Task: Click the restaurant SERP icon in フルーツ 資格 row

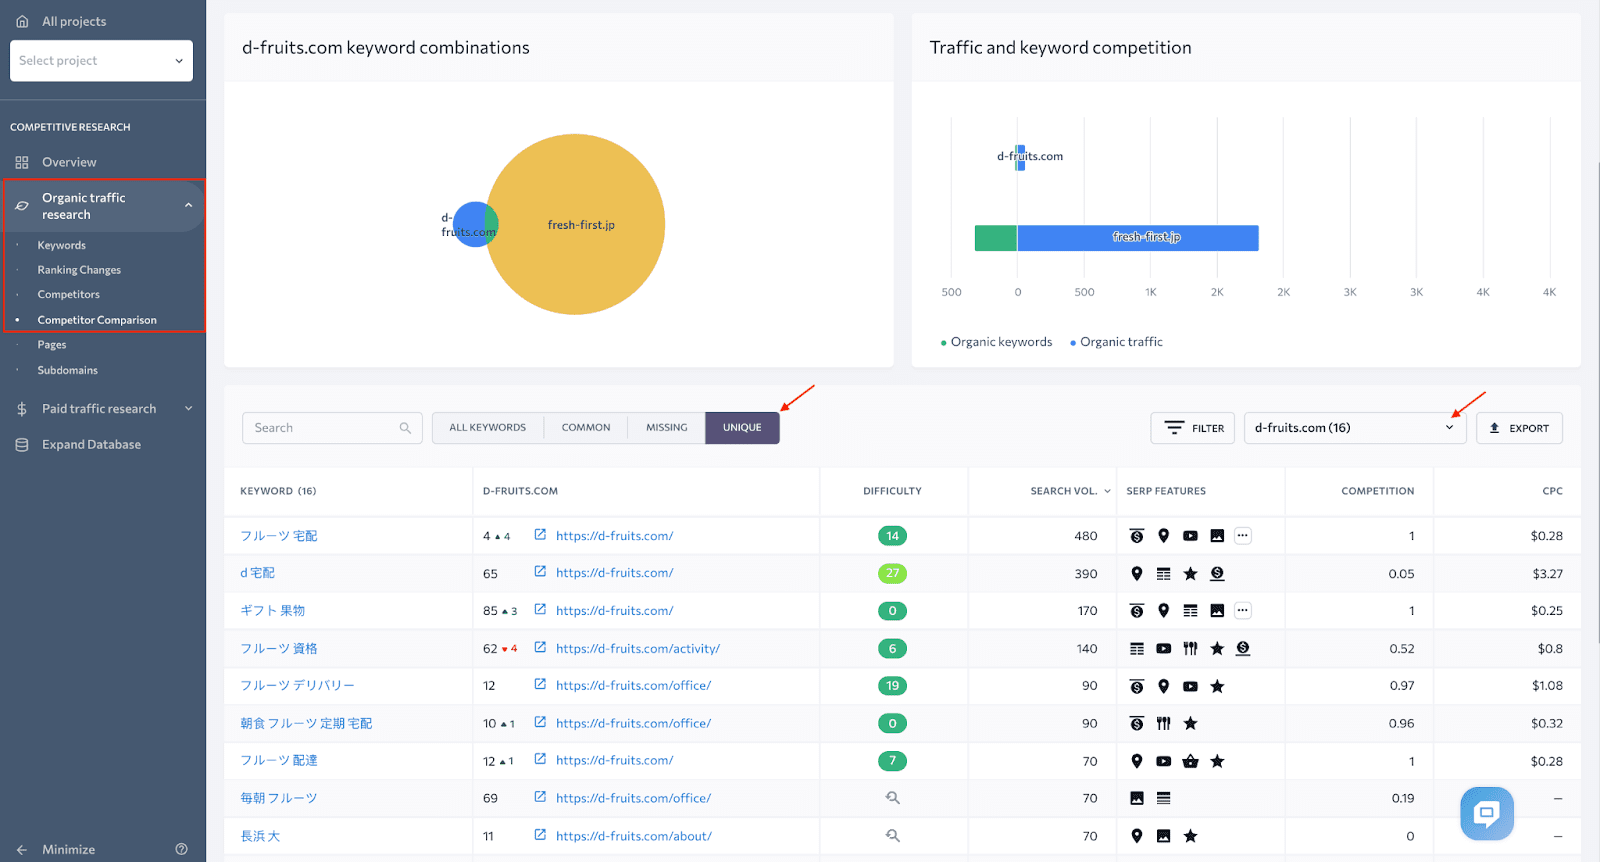Action: pyautogui.click(x=1190, y=649)
